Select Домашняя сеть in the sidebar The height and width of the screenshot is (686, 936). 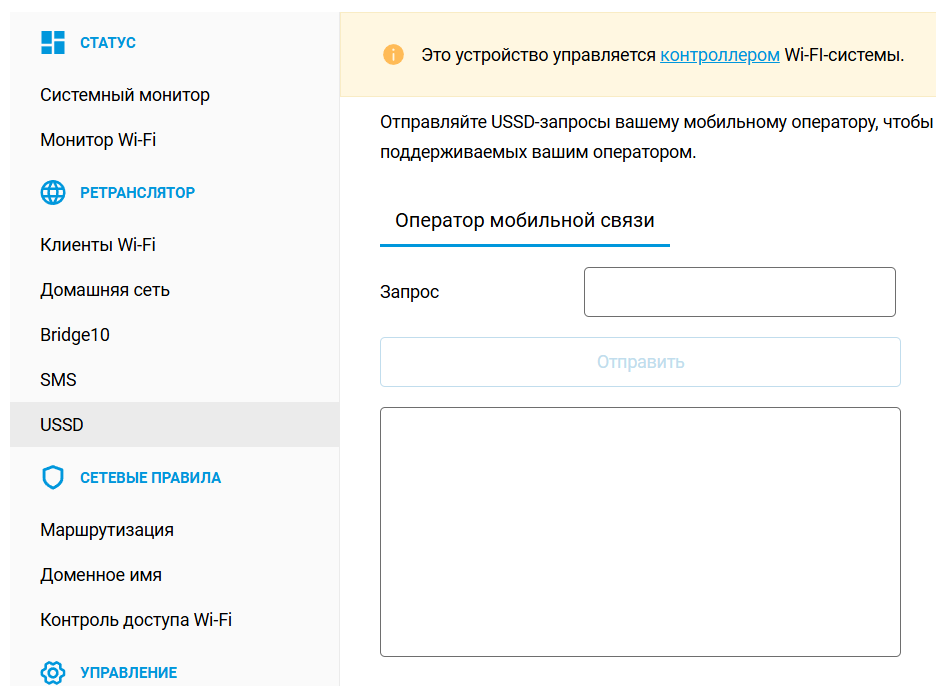point(105,290)
